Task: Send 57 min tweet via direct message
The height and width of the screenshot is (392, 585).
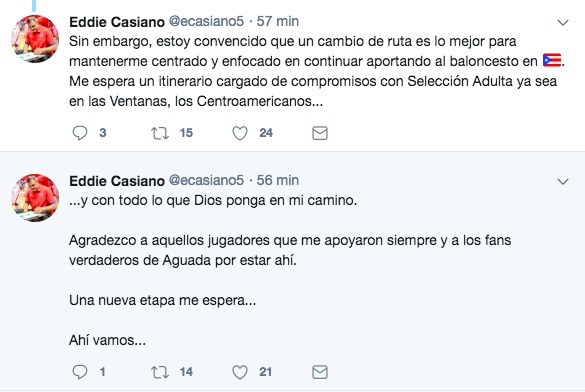Action: [320, 133]
